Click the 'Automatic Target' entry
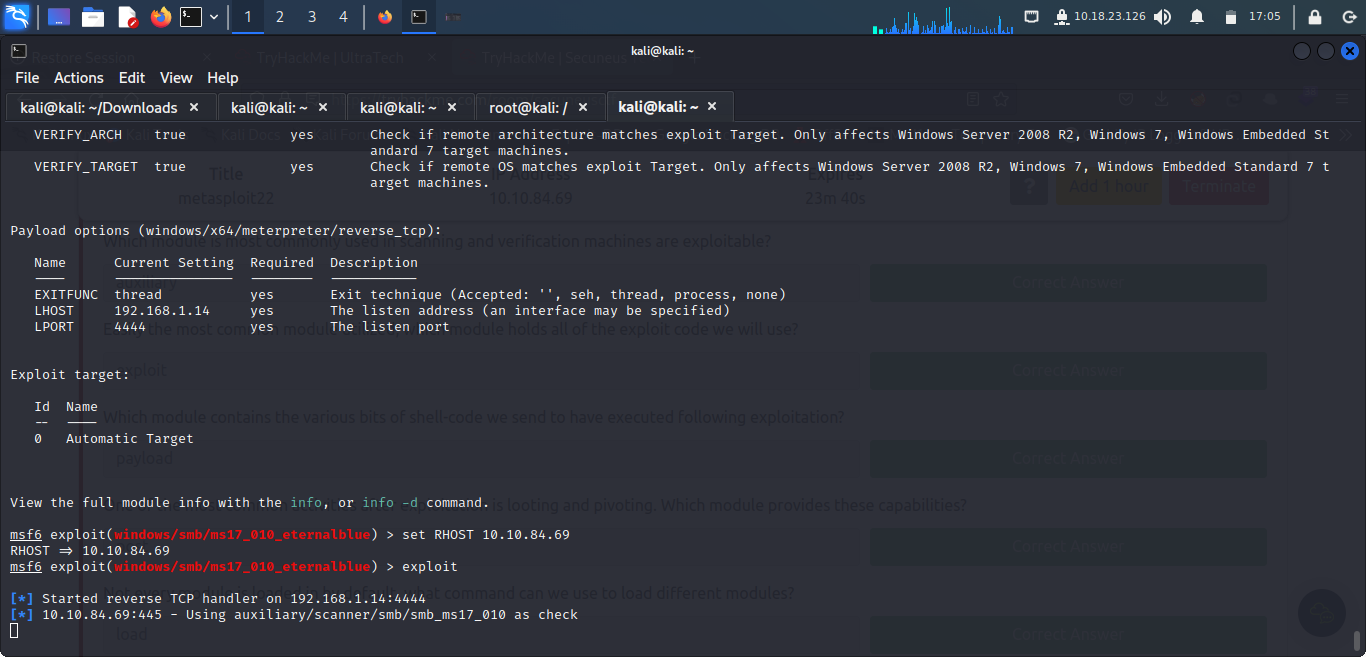Viewport: 1366px width, 657px height. [x=130, y=439]
